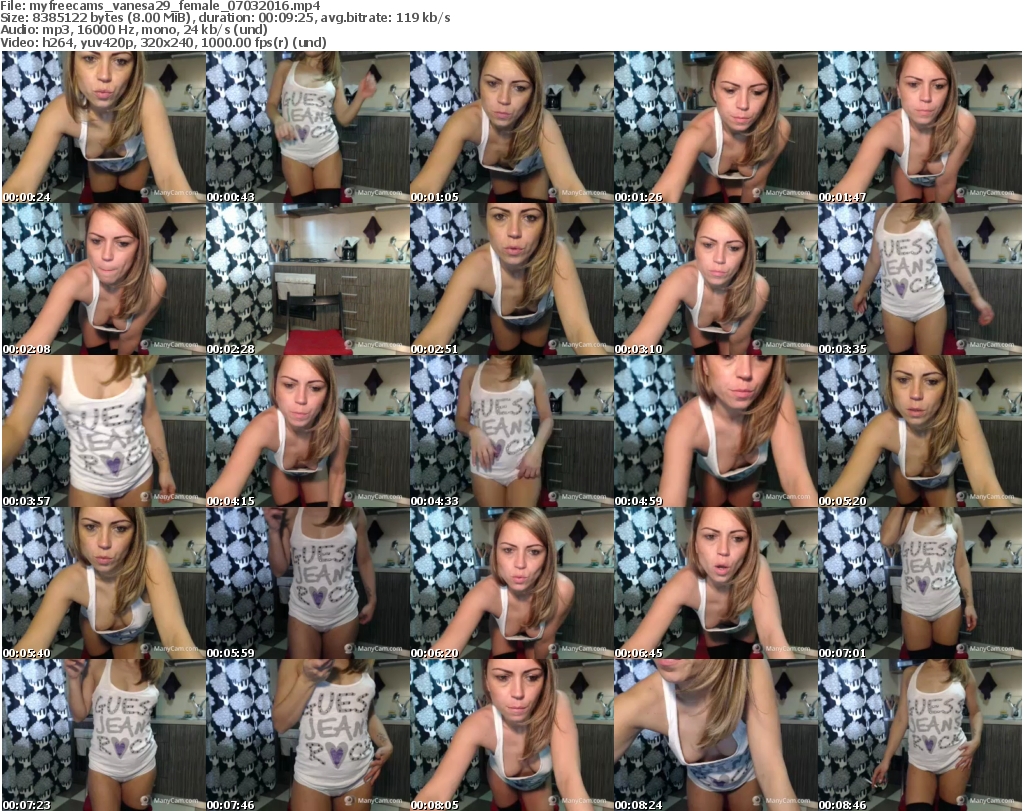Open the frame stamped 00:08:46
This screenshot has height=811, width=1024.
920,735
